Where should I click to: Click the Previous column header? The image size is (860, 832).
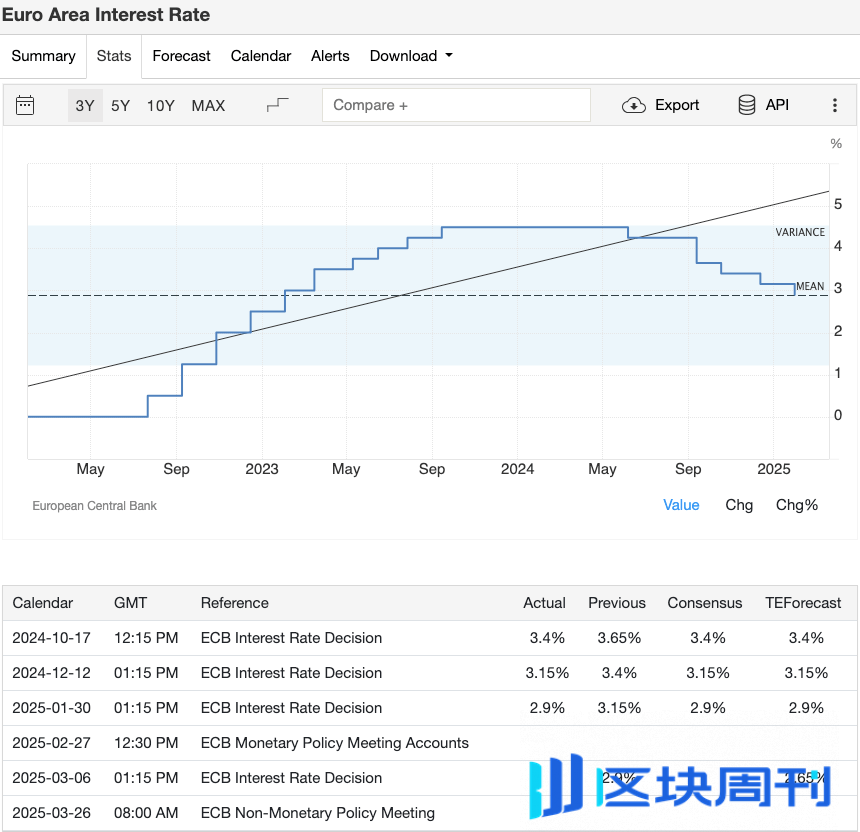[617, 603]
